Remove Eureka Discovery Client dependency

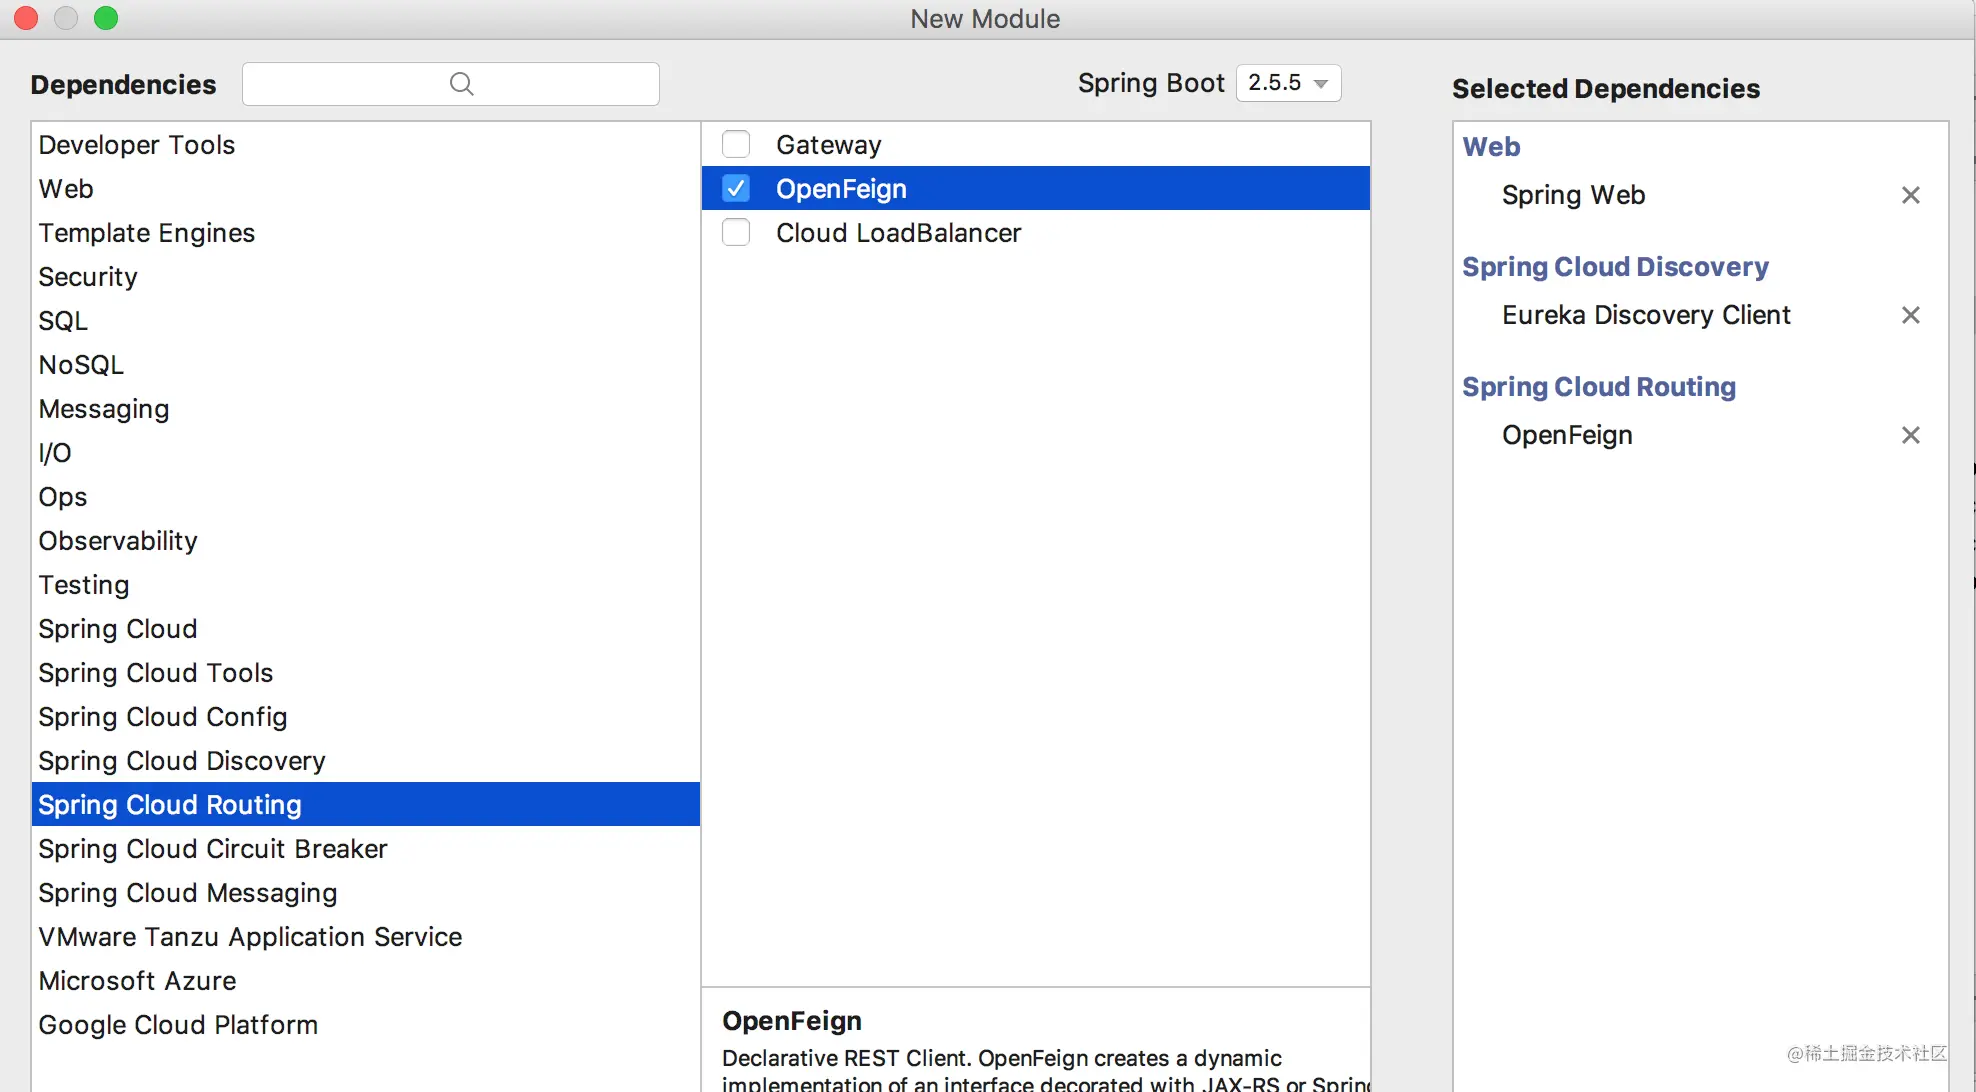(x=1910, y=315)
